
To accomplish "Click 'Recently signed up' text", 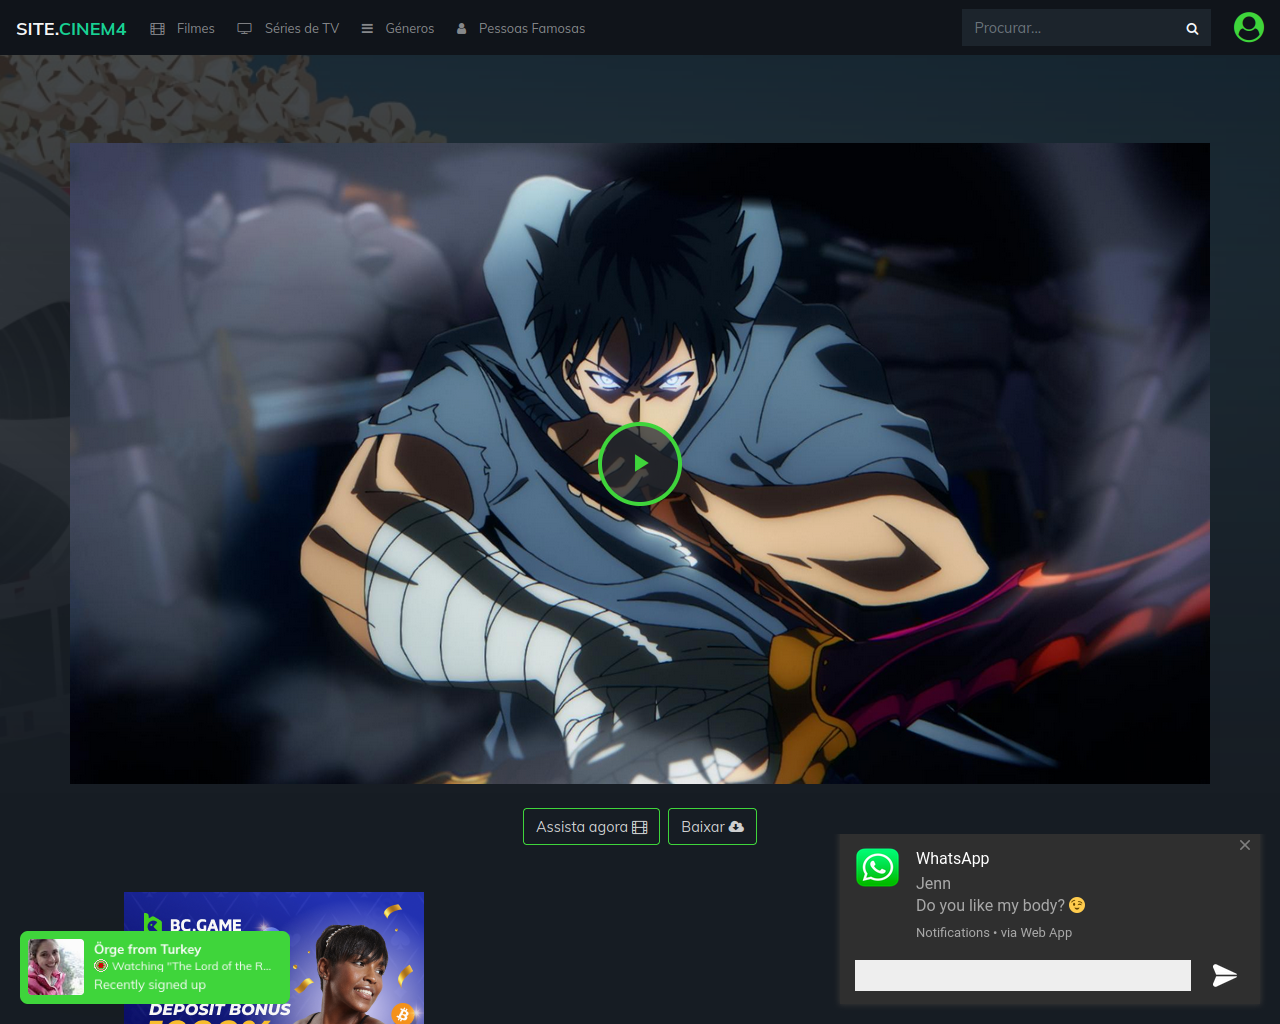I will [x=150, y=985].
